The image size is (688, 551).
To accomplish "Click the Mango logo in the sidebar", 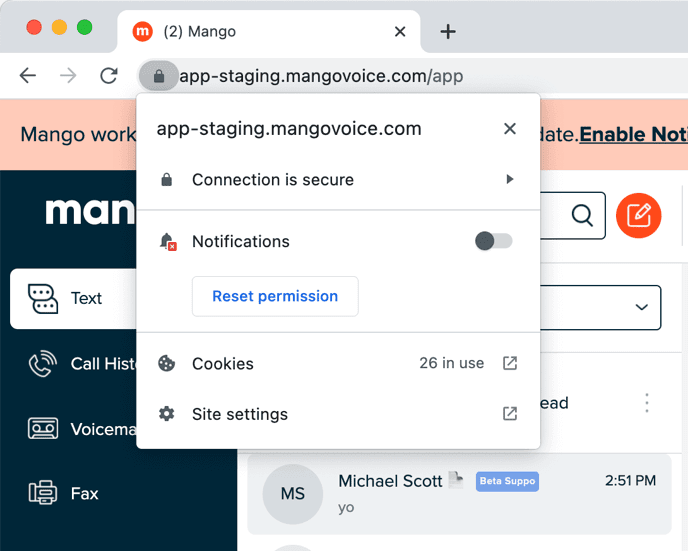I will click(x=90, y=211).
